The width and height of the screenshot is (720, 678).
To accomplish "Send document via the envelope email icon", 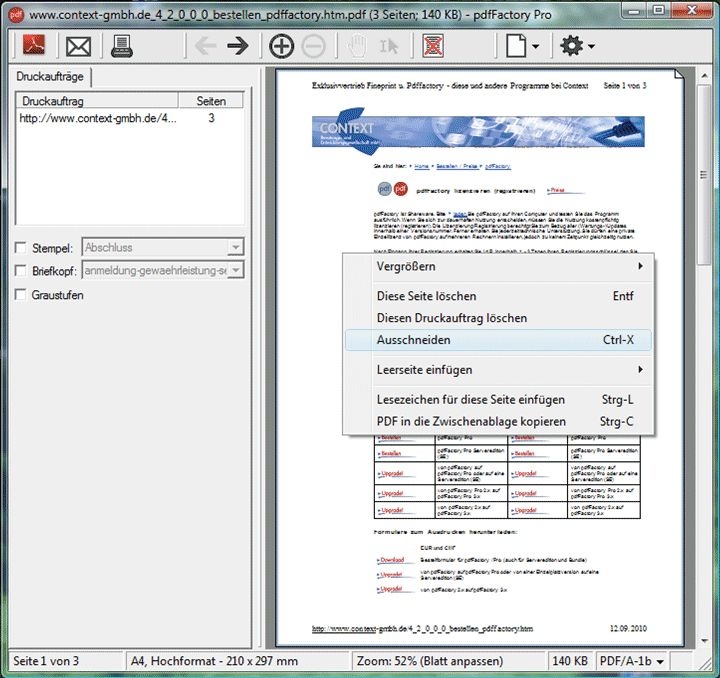I will point(78,46).
